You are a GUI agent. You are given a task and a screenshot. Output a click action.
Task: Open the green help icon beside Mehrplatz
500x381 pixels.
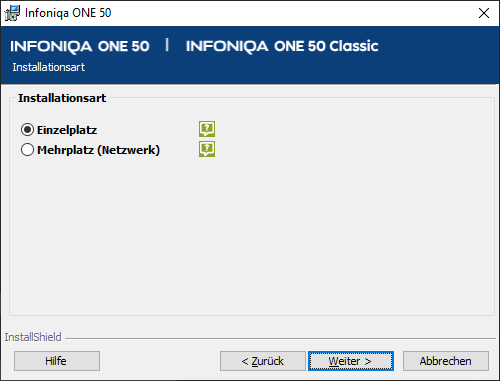[x=207, y=149]
